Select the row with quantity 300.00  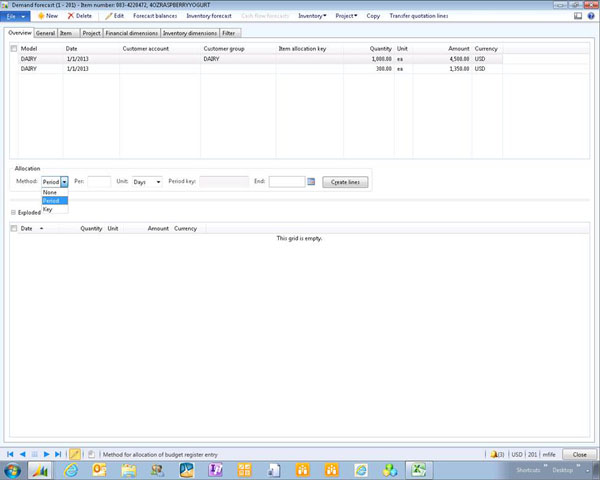coord(256,69)
